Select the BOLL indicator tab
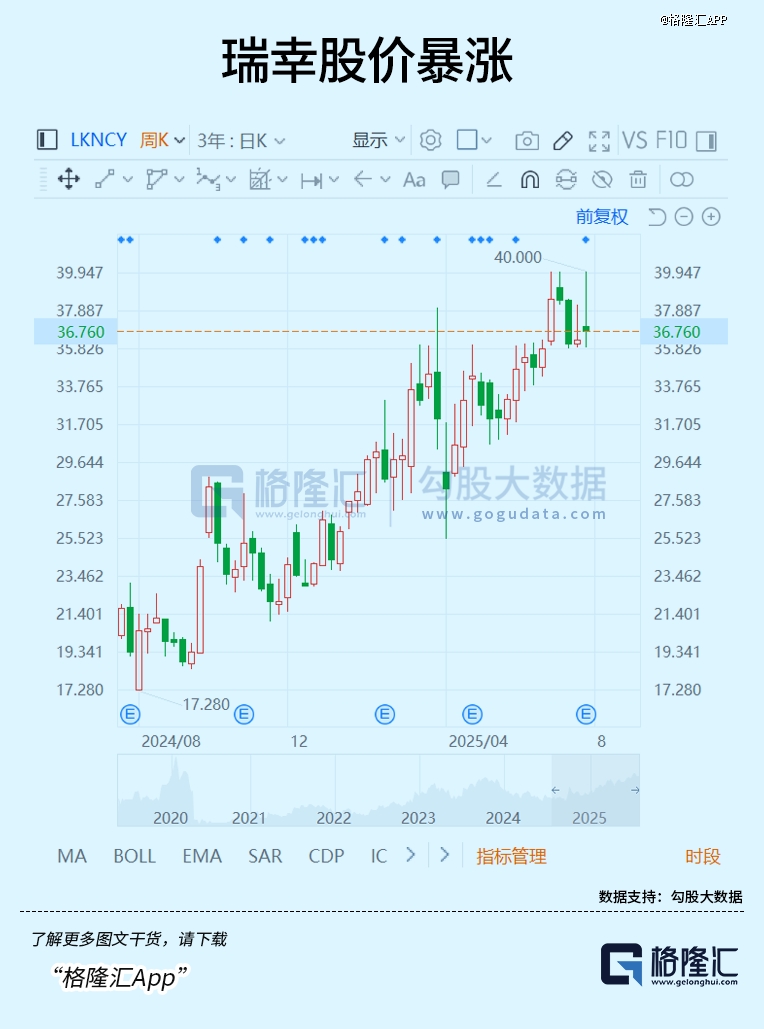The width and height of the screenshot is (764, 1029). coord(134,856)
